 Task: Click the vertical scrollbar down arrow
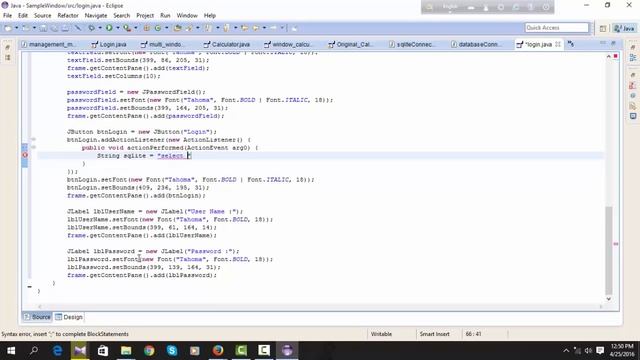pyautogui.click(x=609, y=299)
